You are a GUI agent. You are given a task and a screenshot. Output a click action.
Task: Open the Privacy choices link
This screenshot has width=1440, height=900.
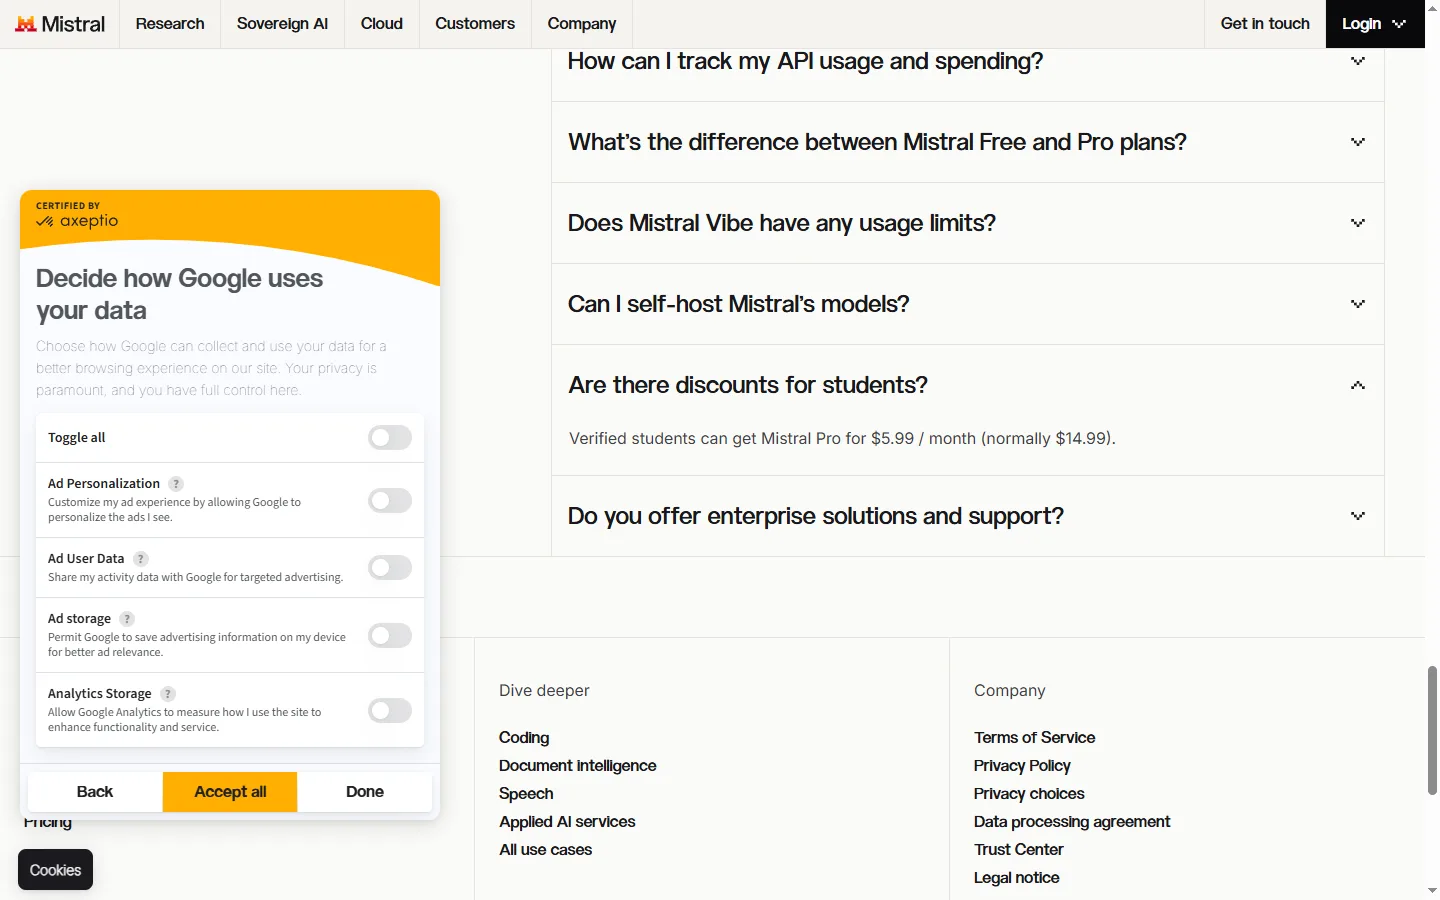[1029, 794]
